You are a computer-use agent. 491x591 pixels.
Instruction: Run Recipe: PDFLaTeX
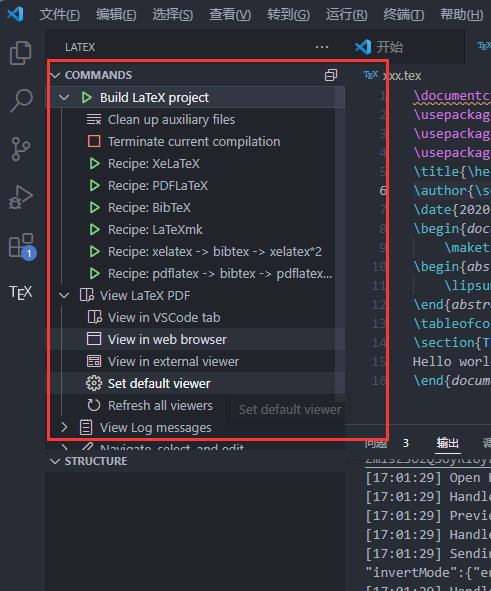158,185
